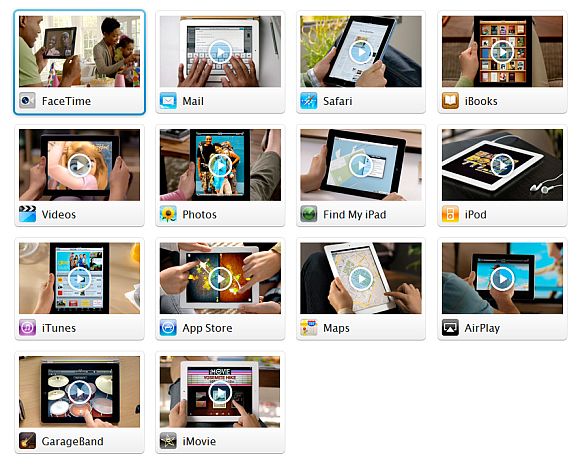Open the iBooks bookshelf thumbnail

click(502, 51)
